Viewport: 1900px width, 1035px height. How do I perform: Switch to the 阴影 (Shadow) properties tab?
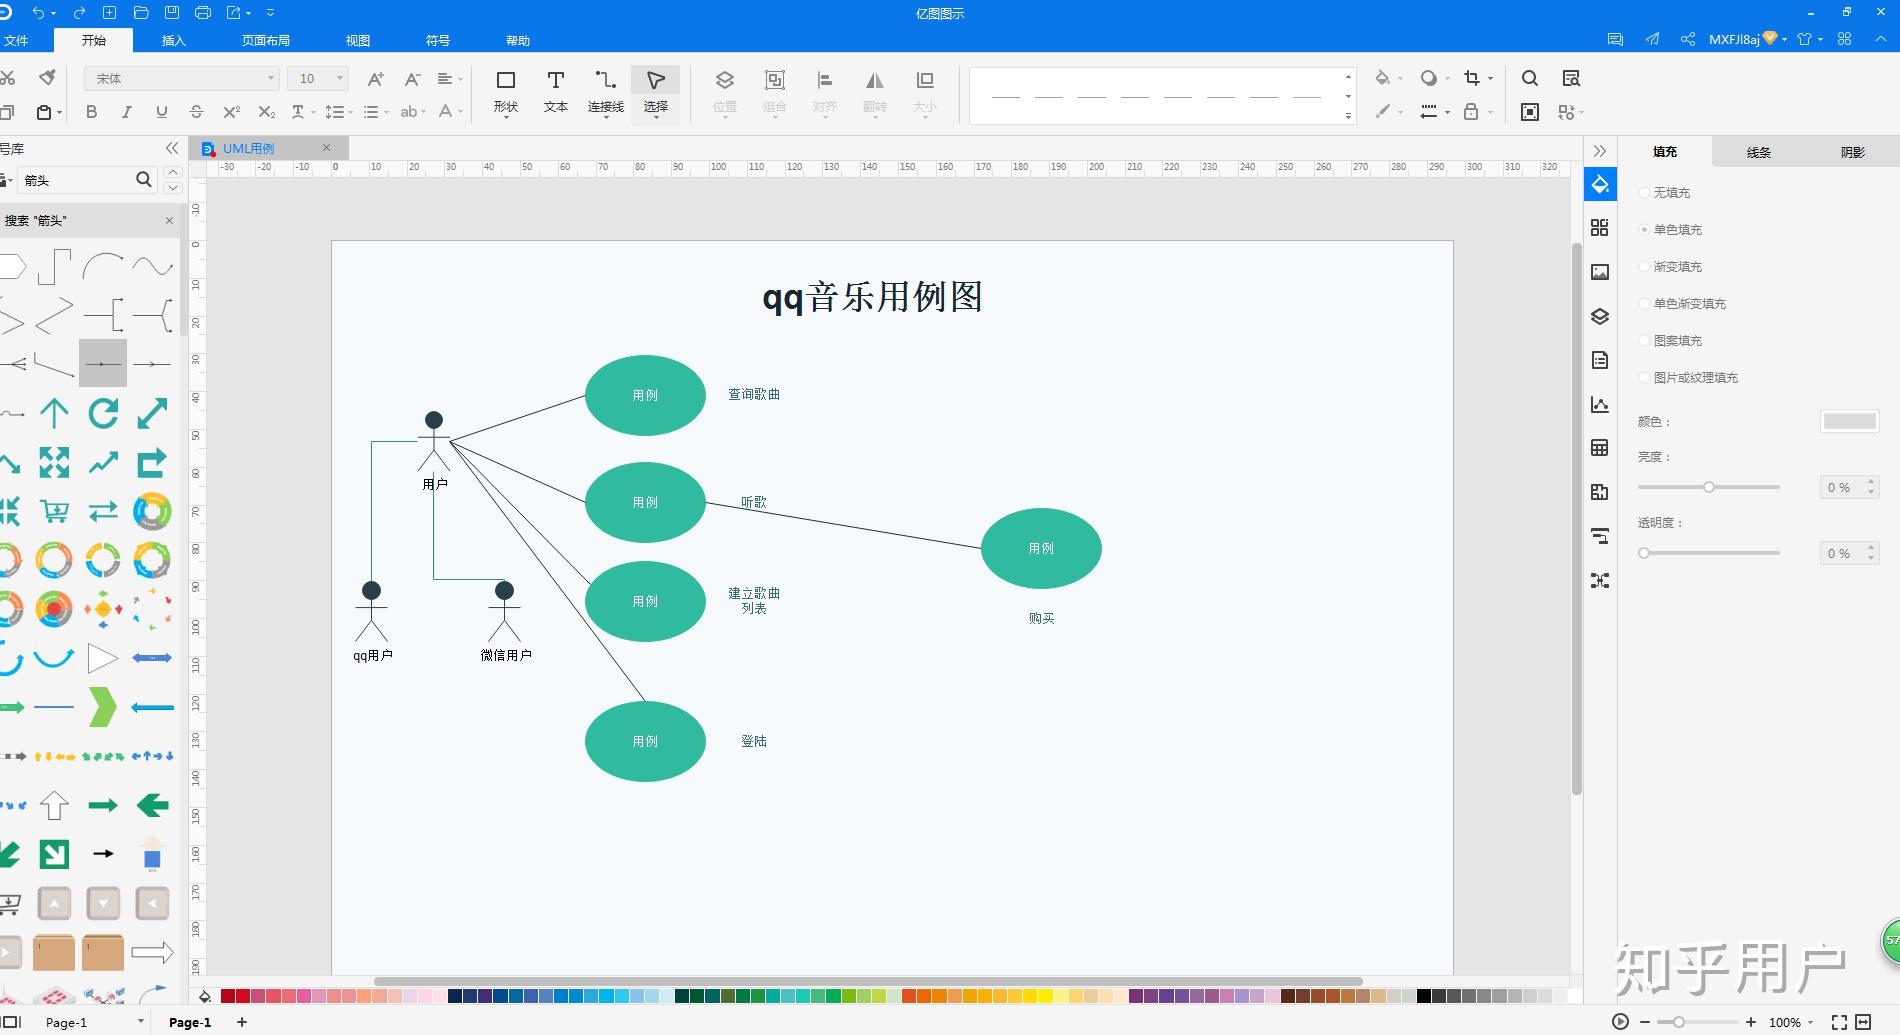(1853, 152)
